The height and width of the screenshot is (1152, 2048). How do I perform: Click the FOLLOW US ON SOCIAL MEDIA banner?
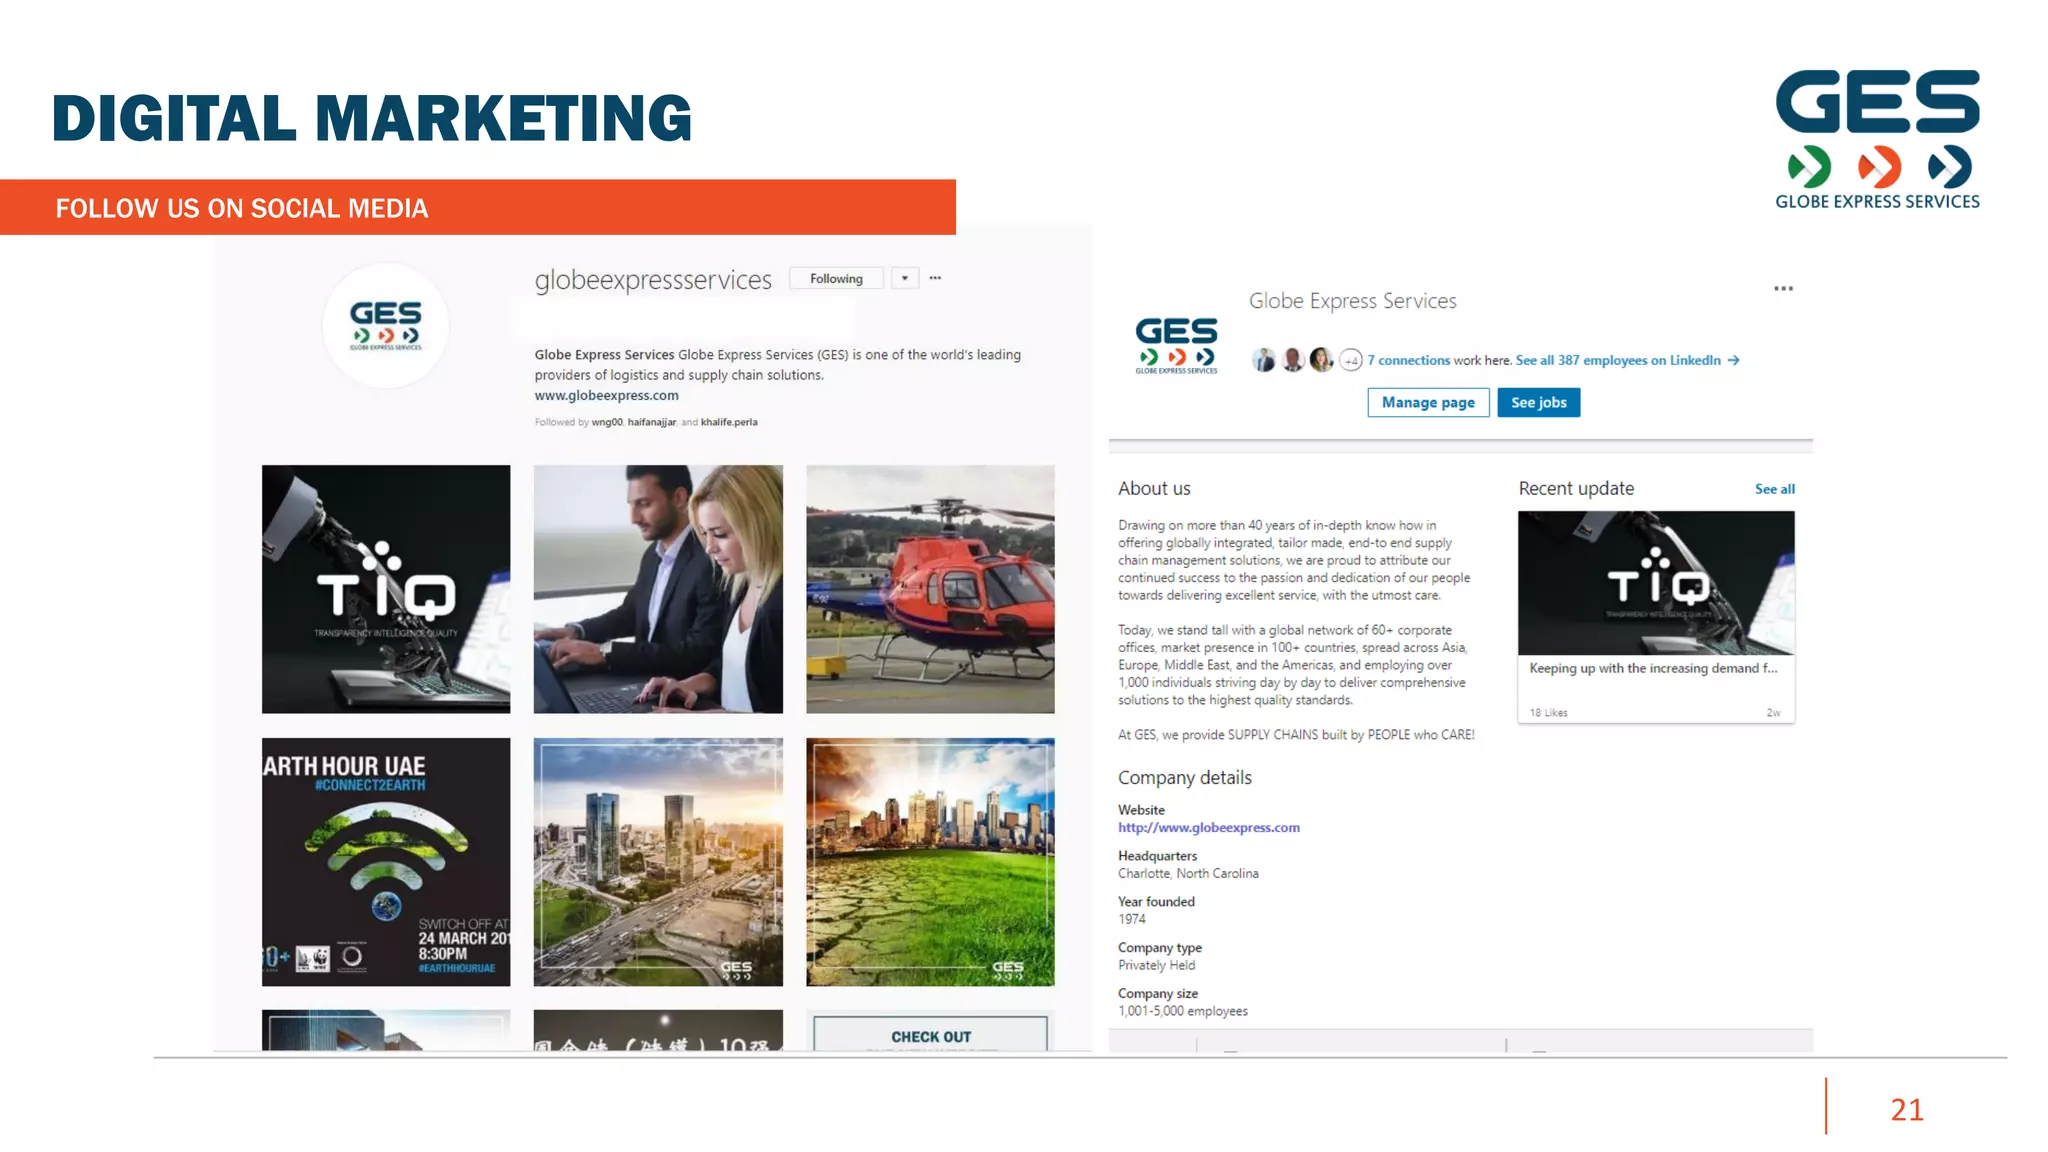pyautogui.click(x=478, y=208)
